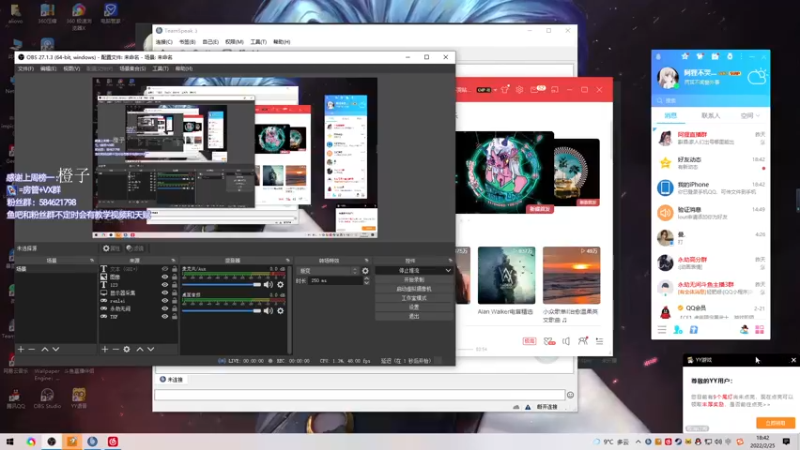Move selected source up in Sources panel
800x450 pixels.
point(140,349)
